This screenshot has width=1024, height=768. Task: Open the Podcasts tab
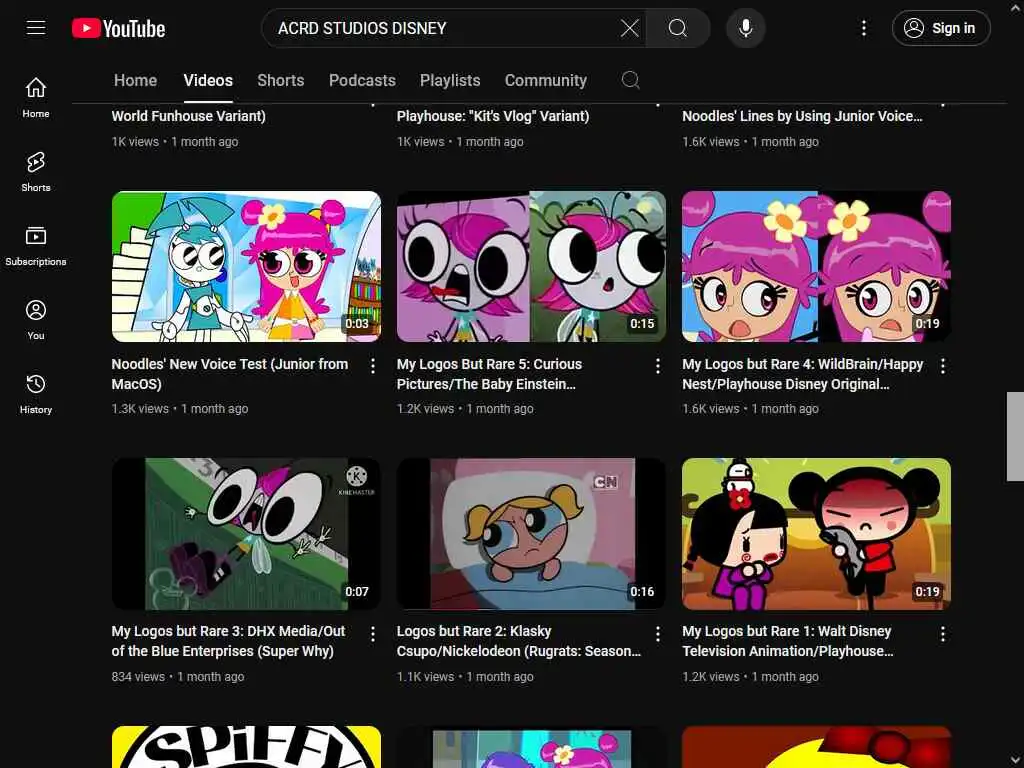pos(362,80)
